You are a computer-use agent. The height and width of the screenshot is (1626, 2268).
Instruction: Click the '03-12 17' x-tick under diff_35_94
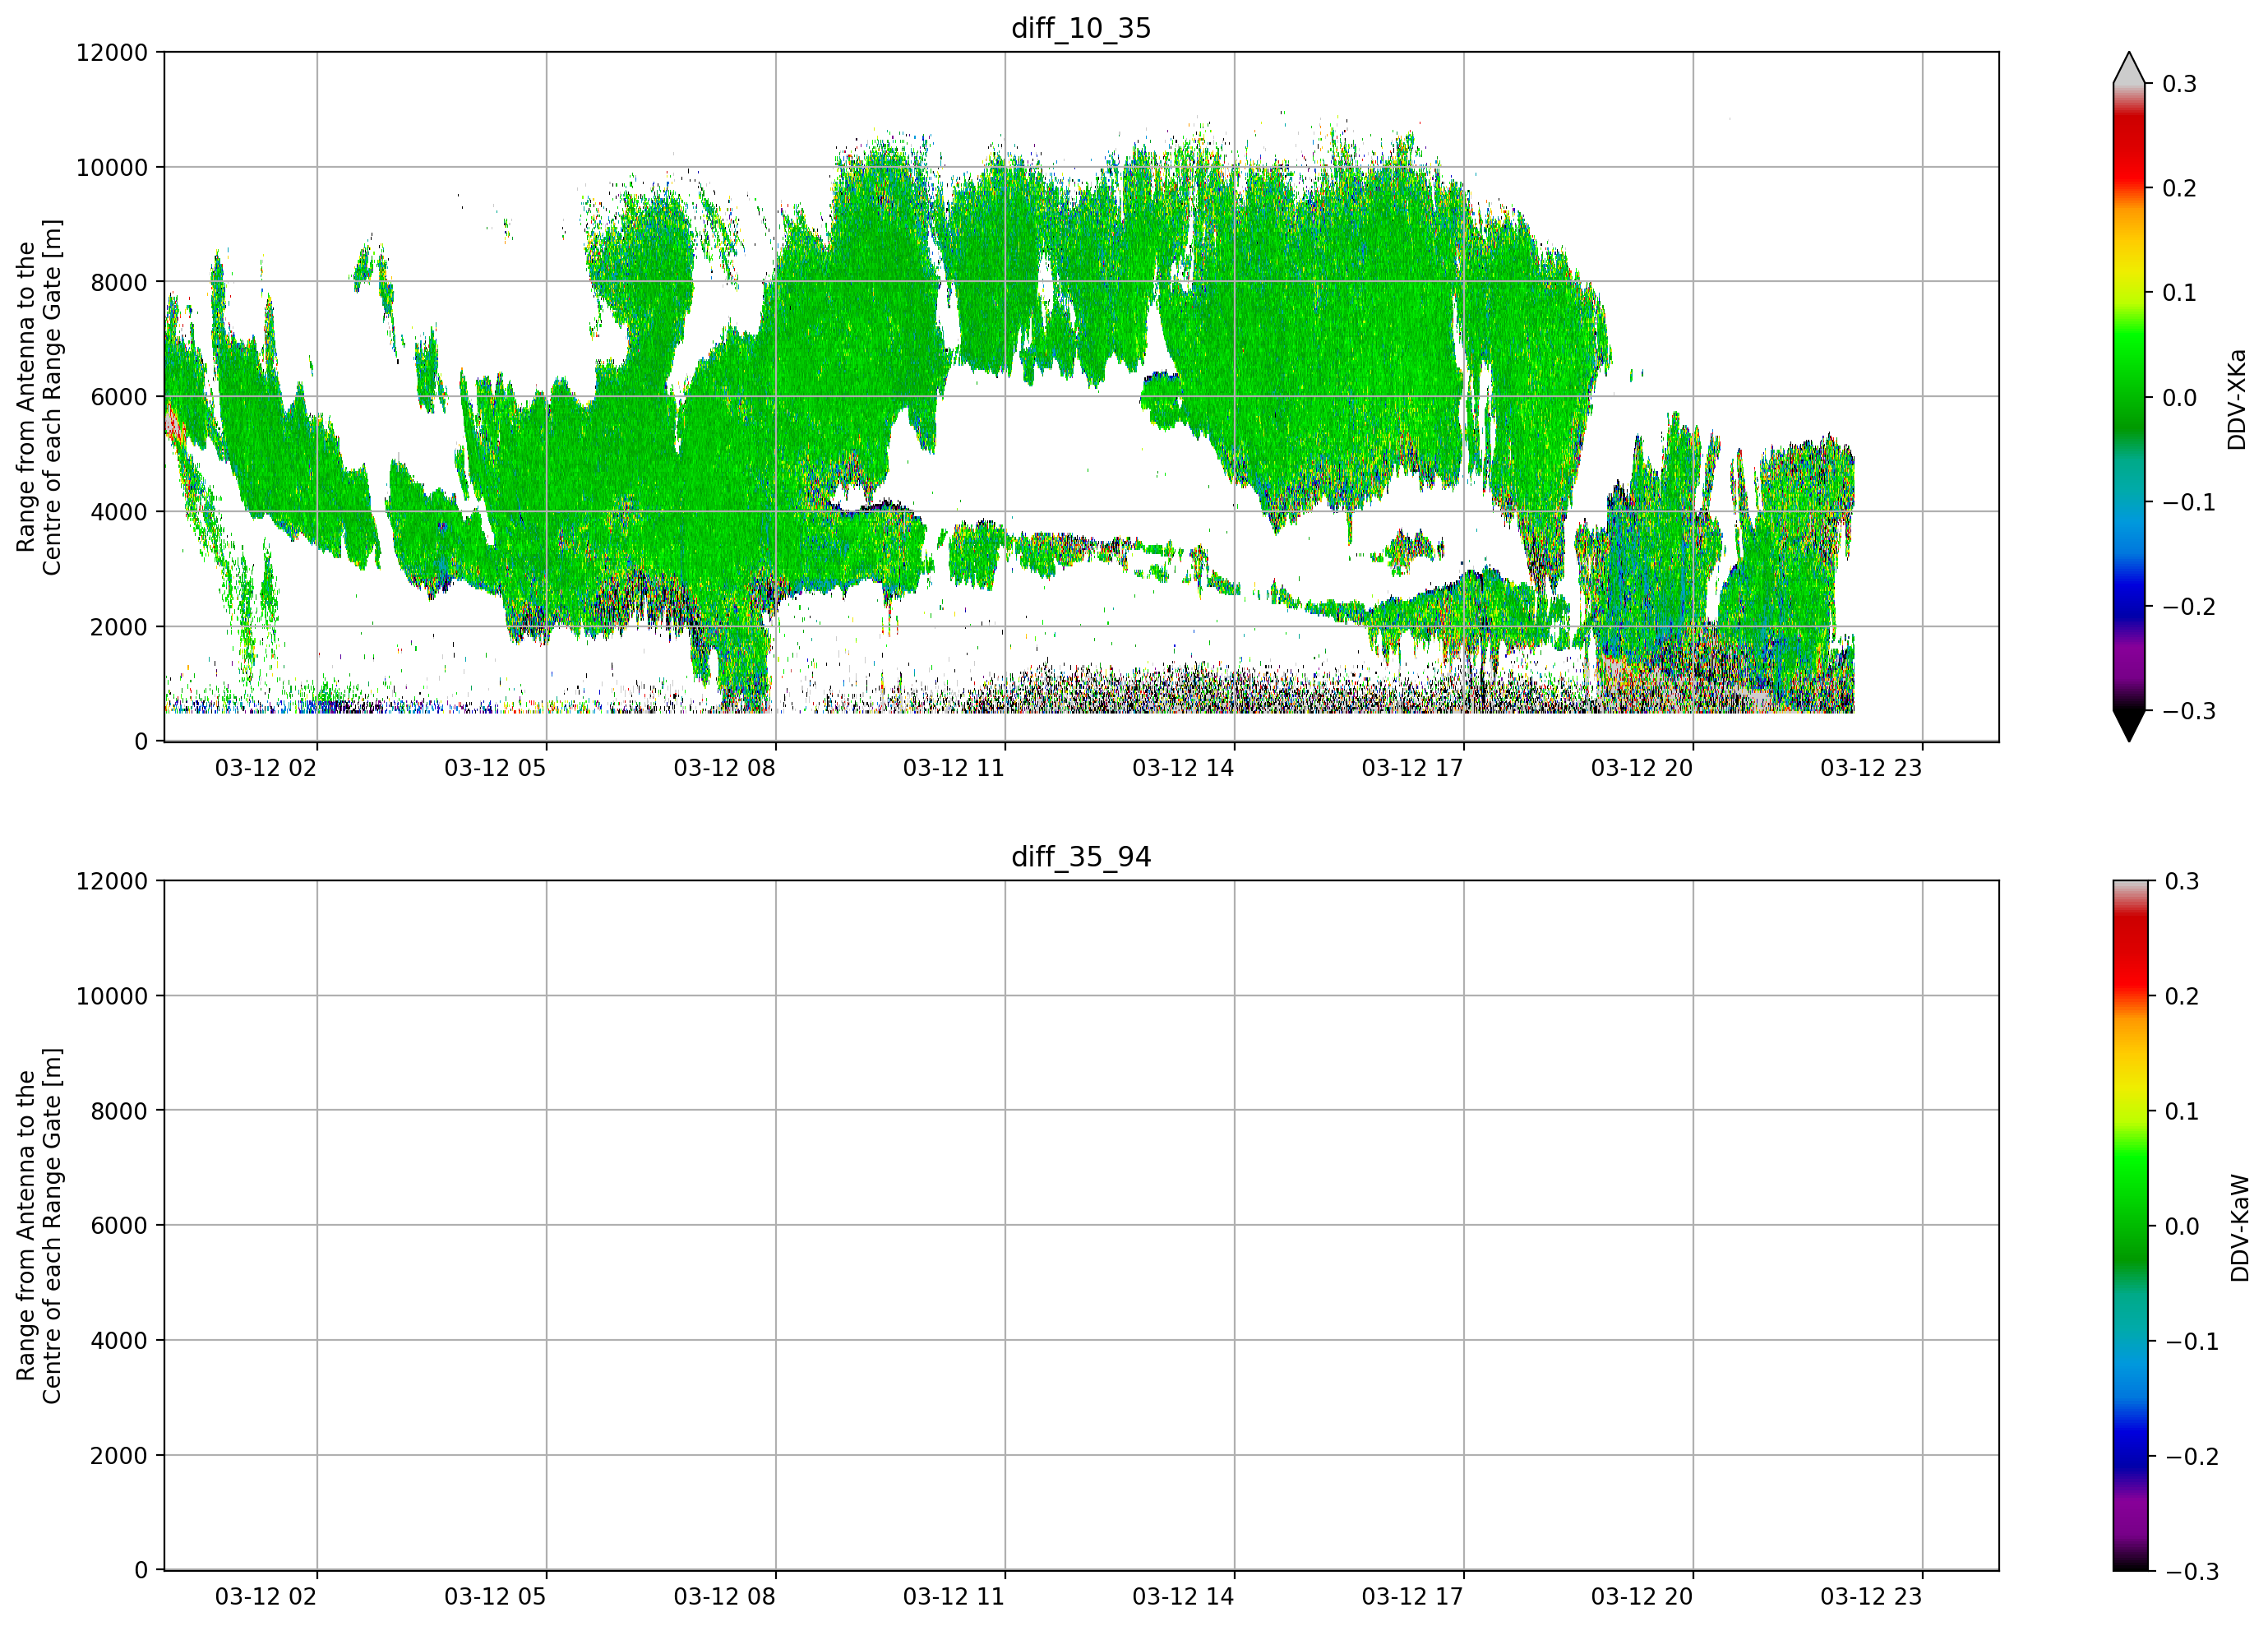point(1412,1597)
